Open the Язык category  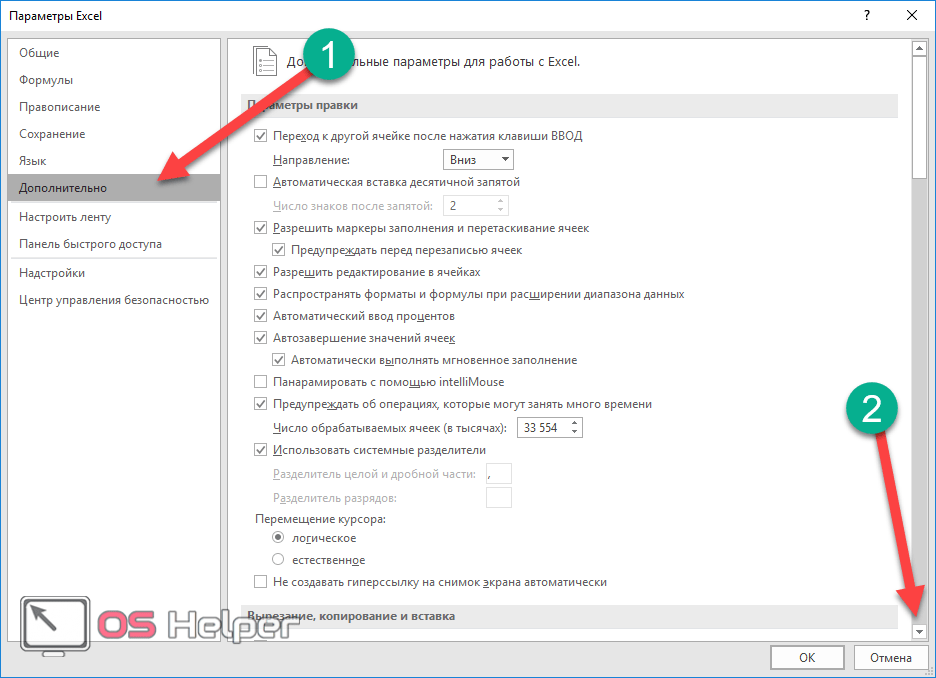click(x=114, y=161)
